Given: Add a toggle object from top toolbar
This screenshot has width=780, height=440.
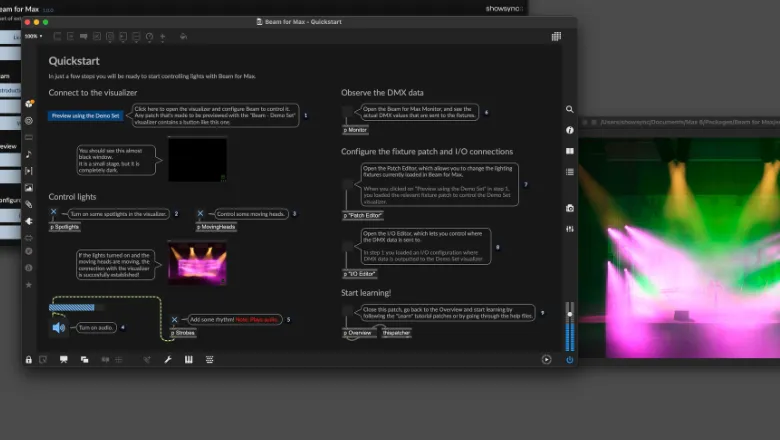Looking at the screenshot, I should pyautogui.click(x=97, y=36).
